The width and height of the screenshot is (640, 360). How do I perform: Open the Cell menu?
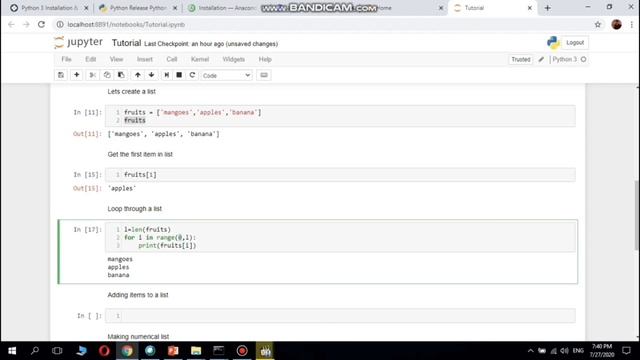(171, 59)
